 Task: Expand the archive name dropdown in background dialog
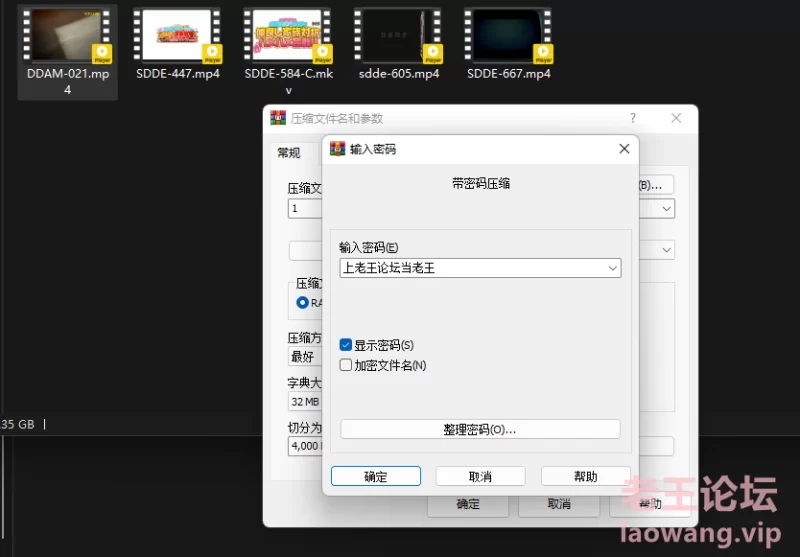[666, 209]
